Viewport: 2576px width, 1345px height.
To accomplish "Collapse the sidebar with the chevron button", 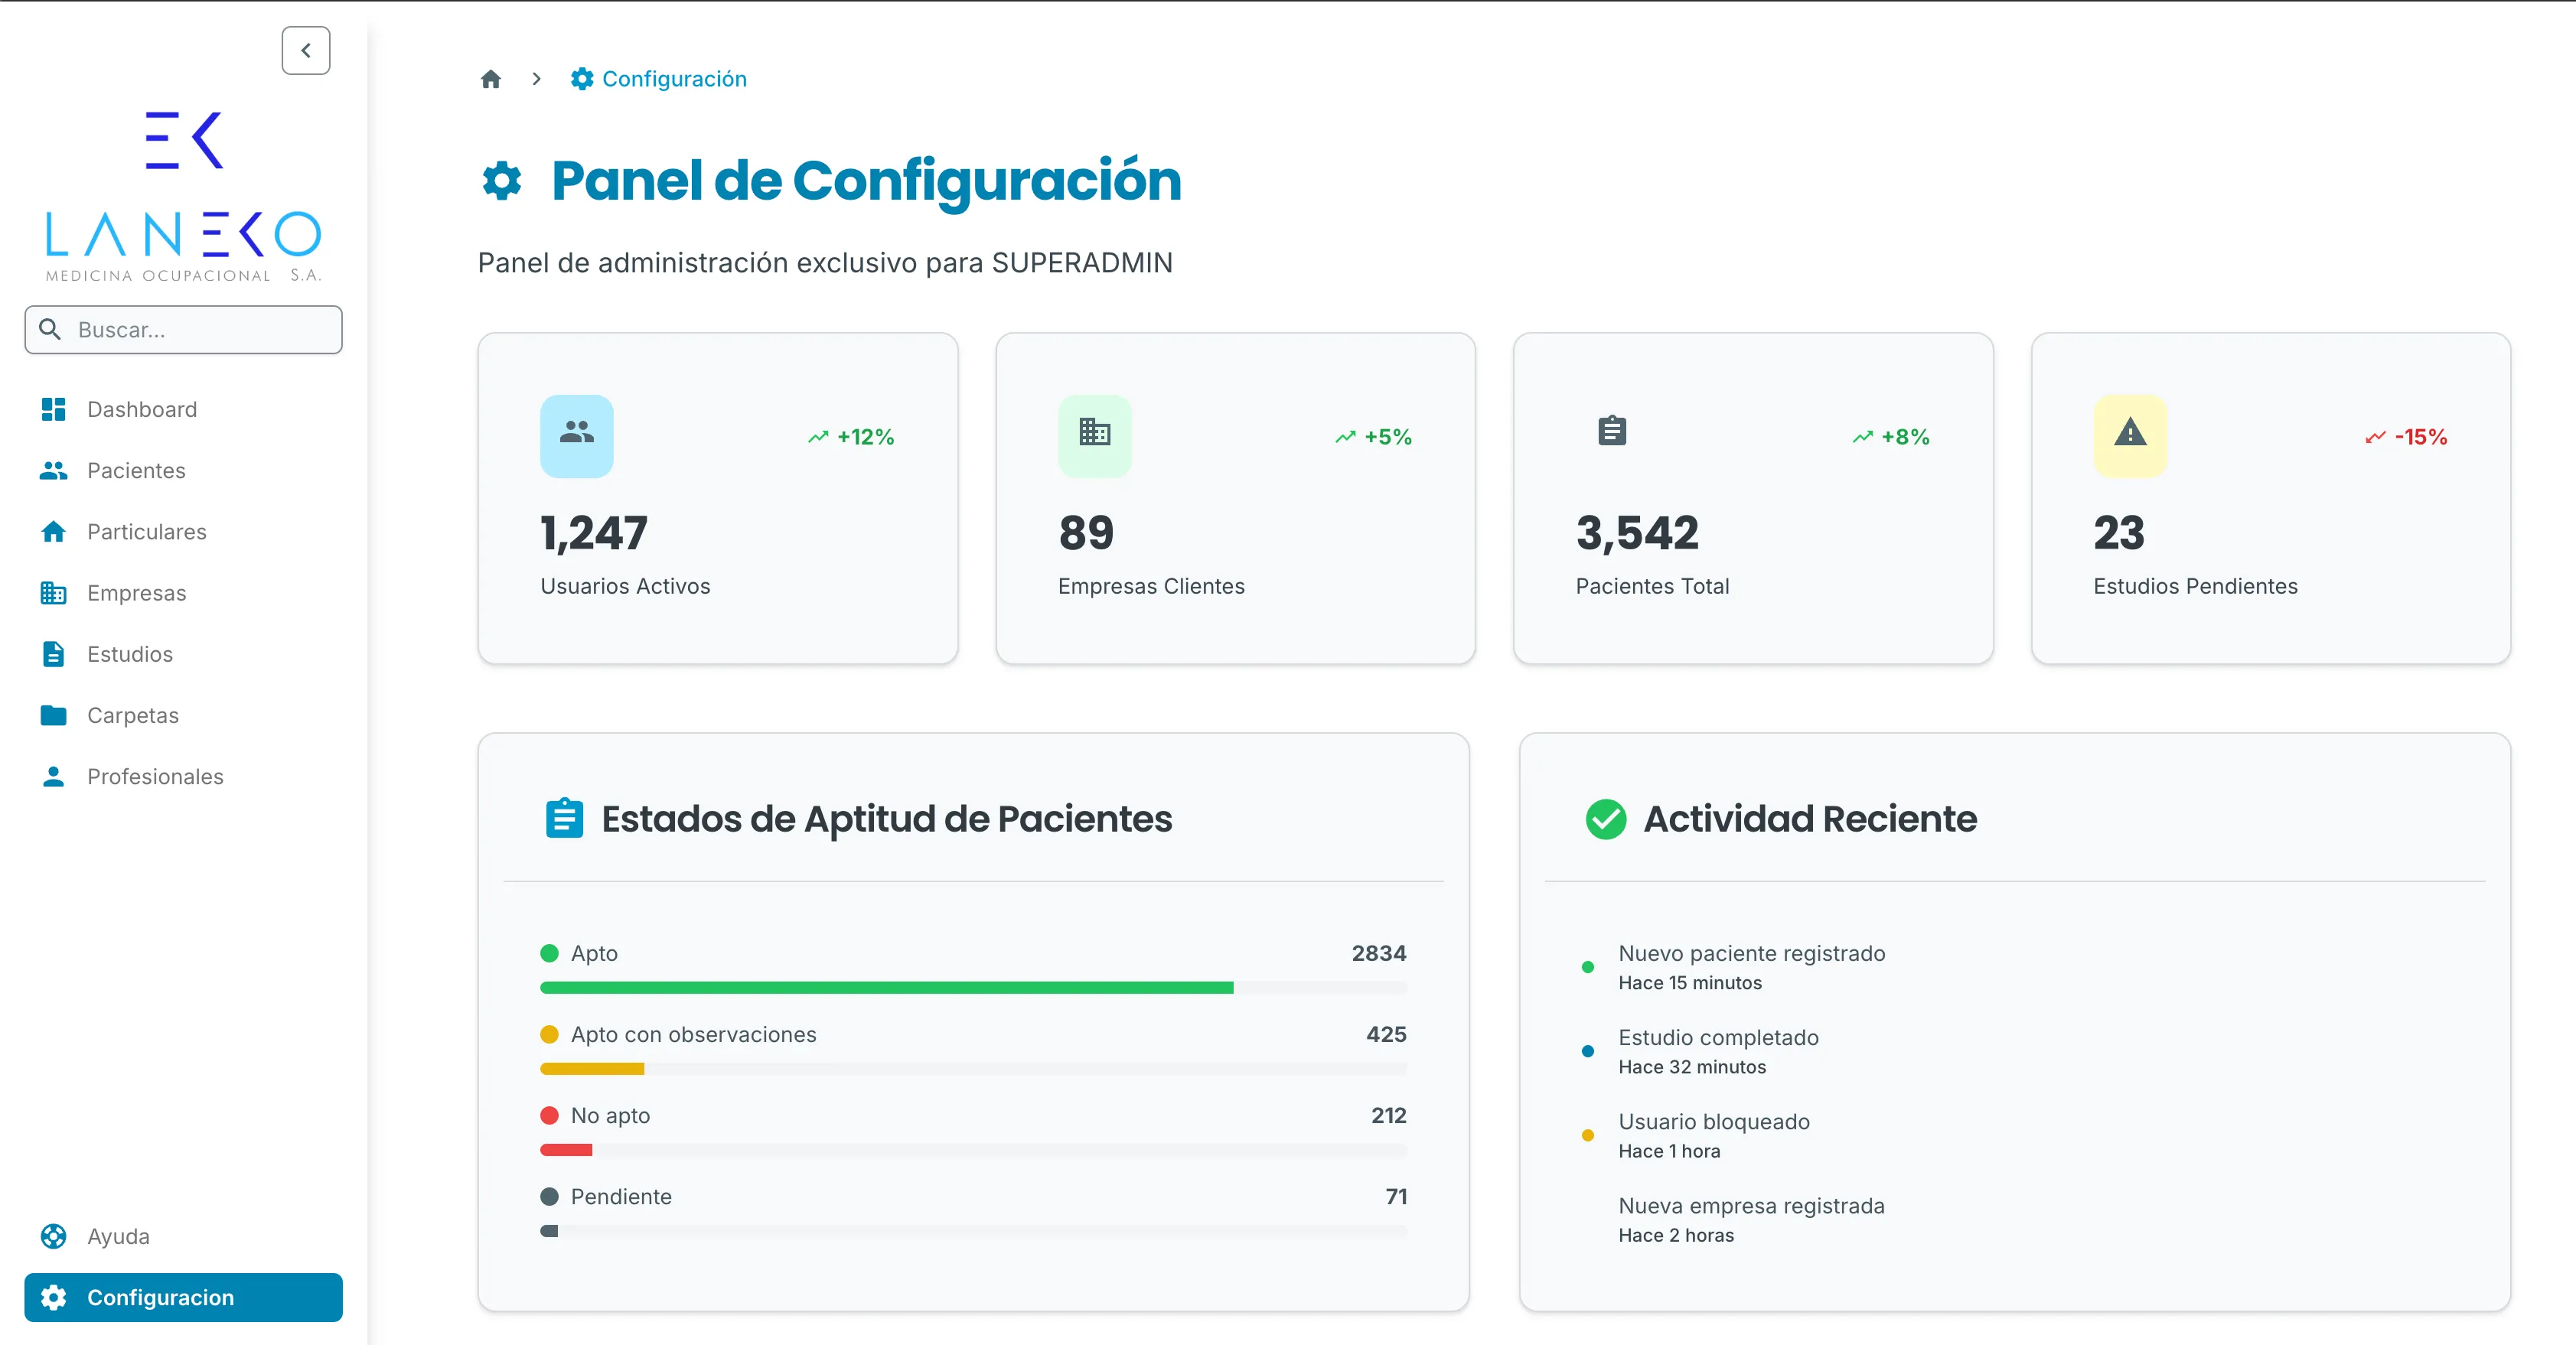I will click(305, 50).
